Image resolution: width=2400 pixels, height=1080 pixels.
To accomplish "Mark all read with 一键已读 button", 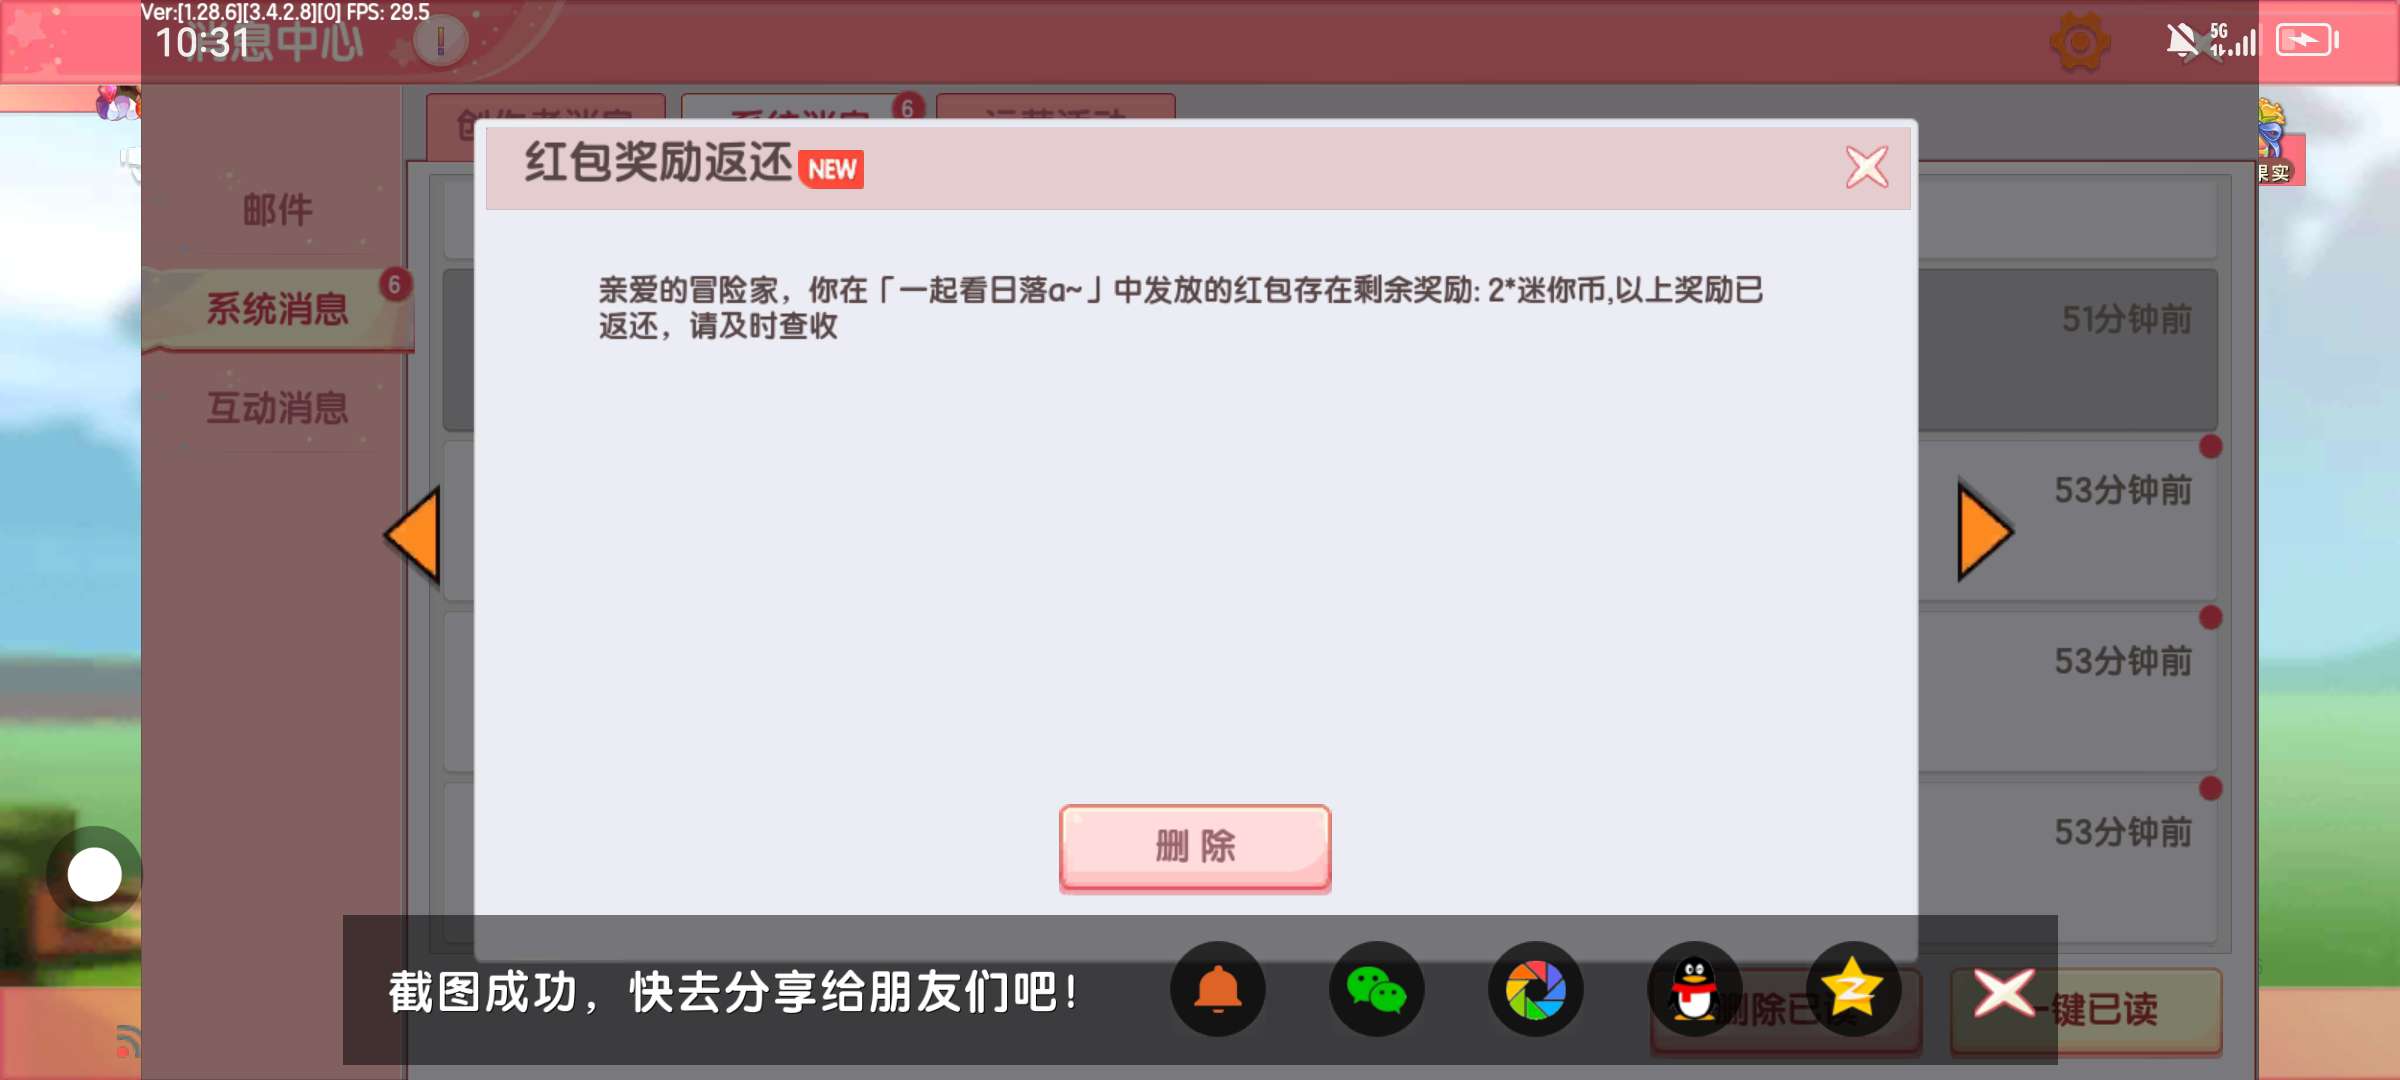I will coord(2086,1010).
